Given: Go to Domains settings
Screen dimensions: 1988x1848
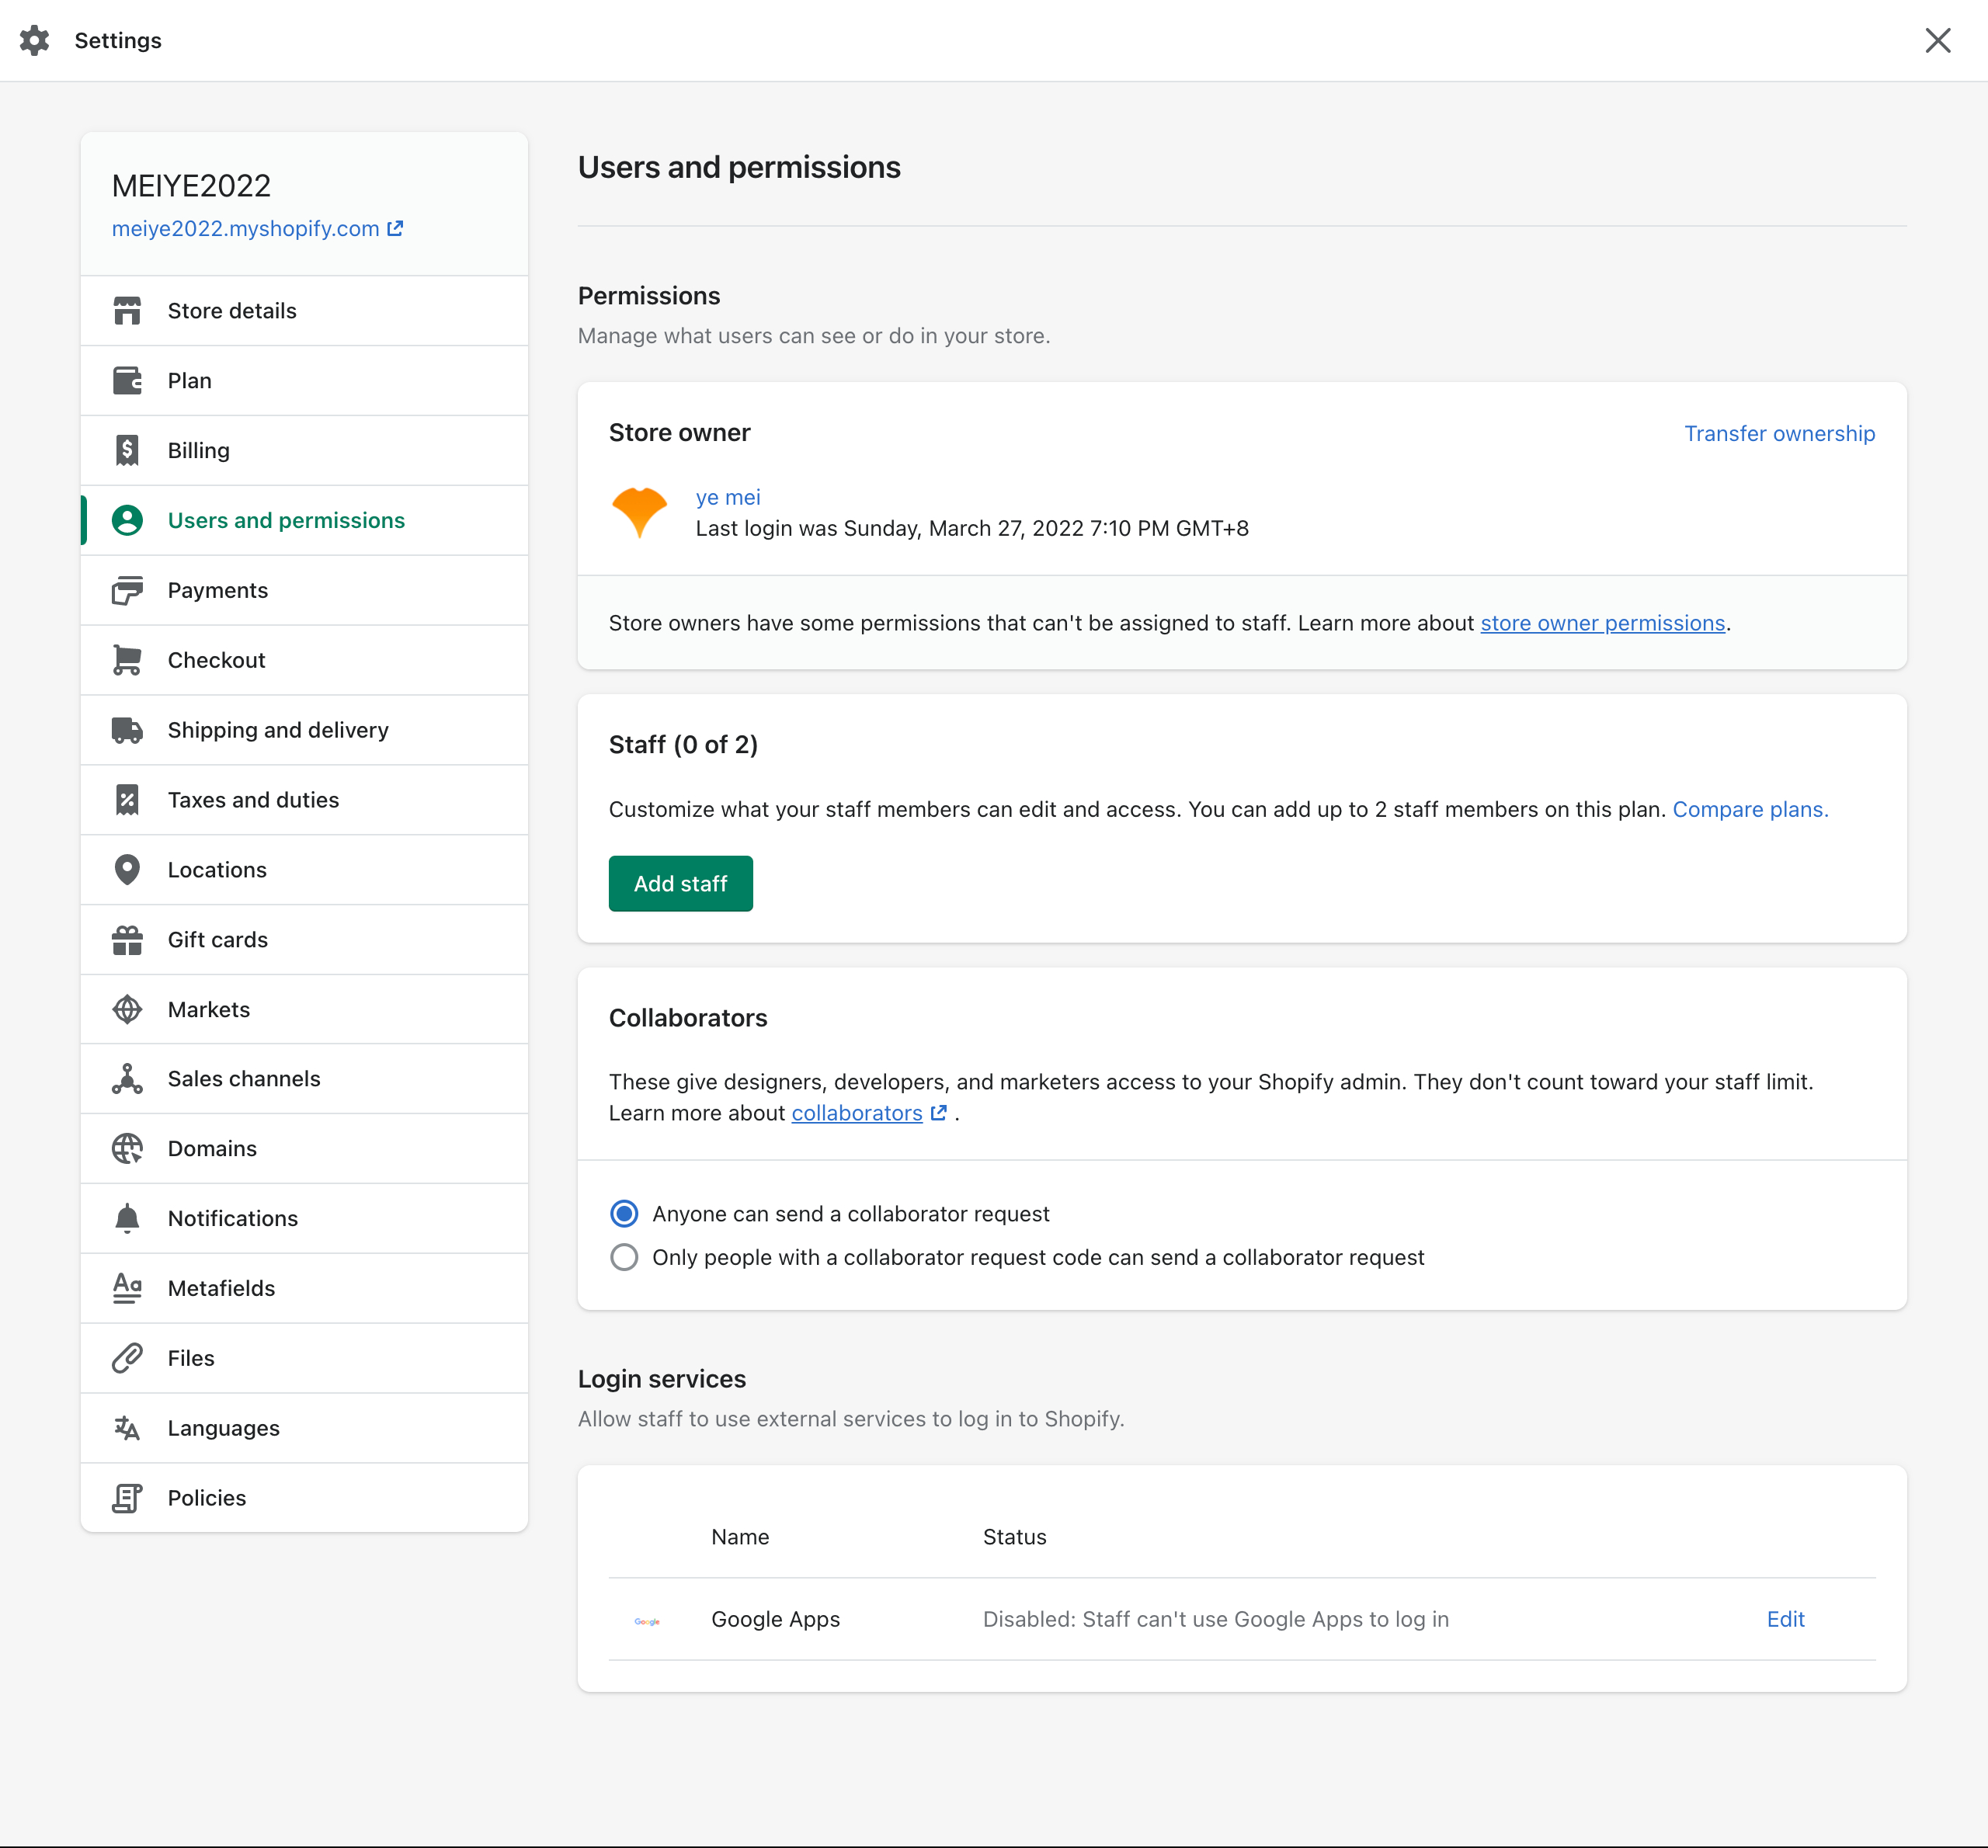Looking at the screenshot, I should click(x=304, y=1149).
